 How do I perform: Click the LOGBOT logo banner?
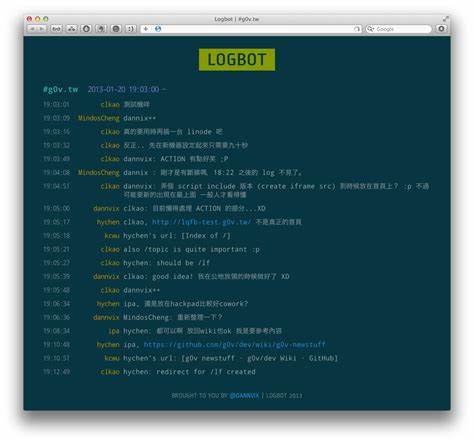click(x=237, y=60)
